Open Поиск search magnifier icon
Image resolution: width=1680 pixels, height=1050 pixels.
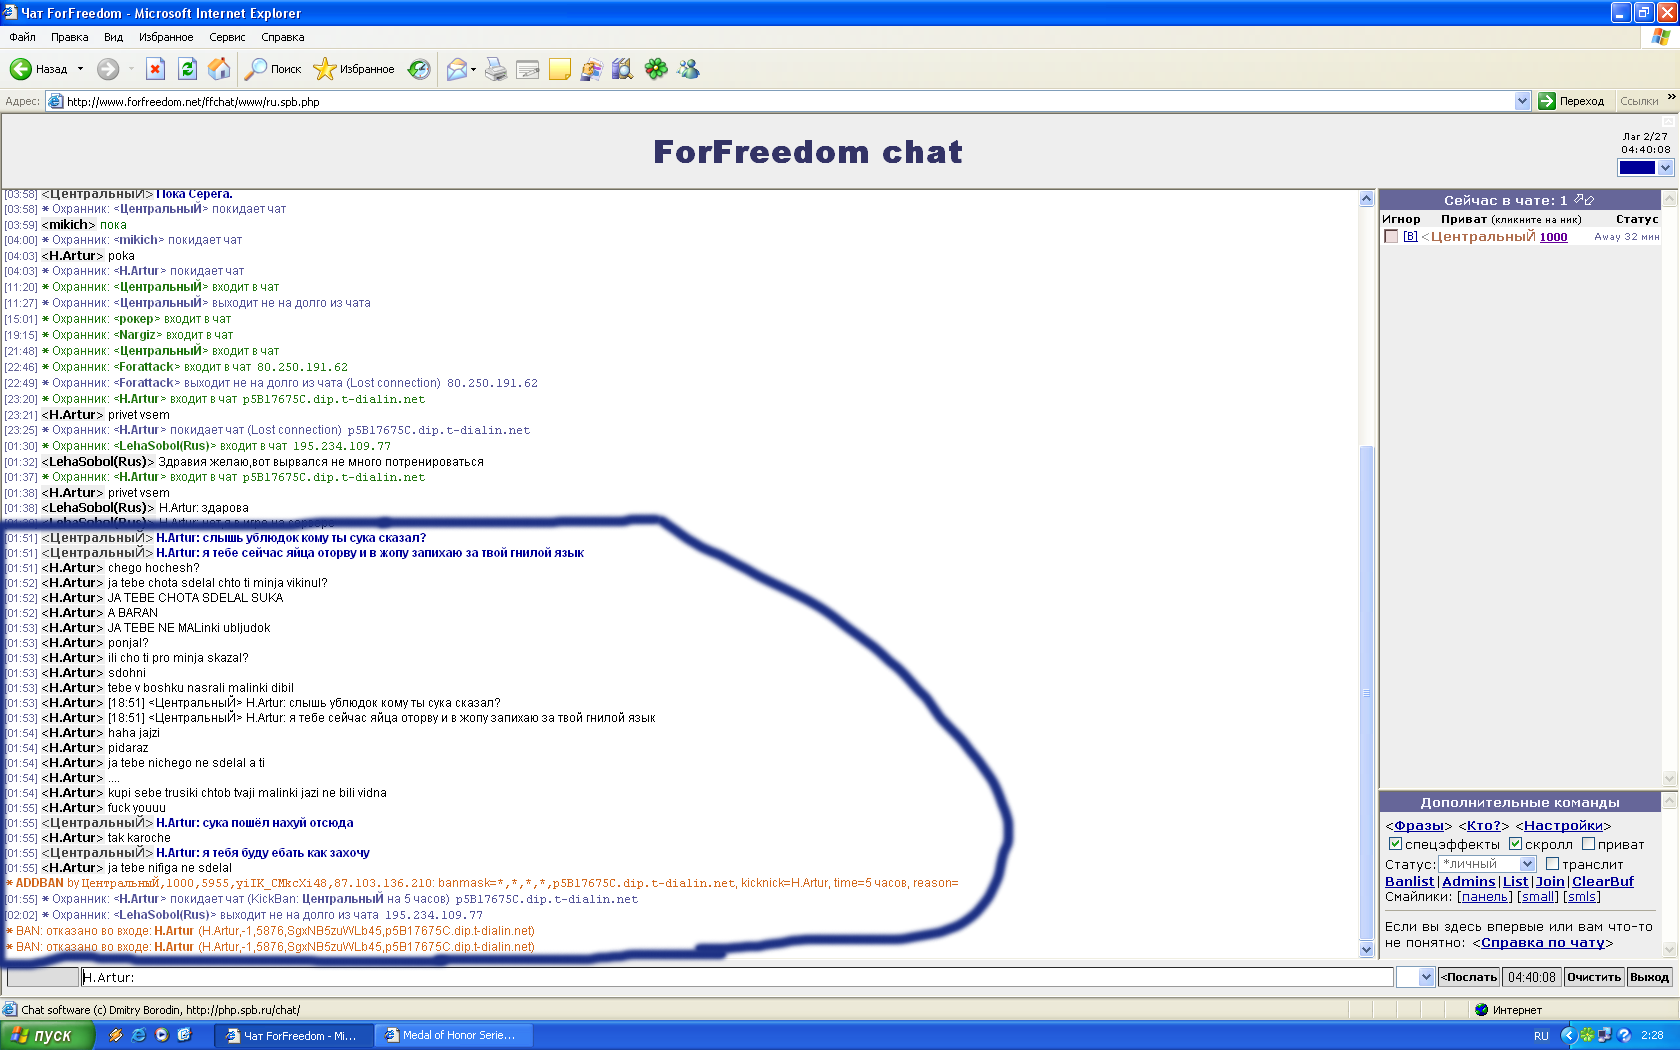pyautogui.click(x=257, y=69)
